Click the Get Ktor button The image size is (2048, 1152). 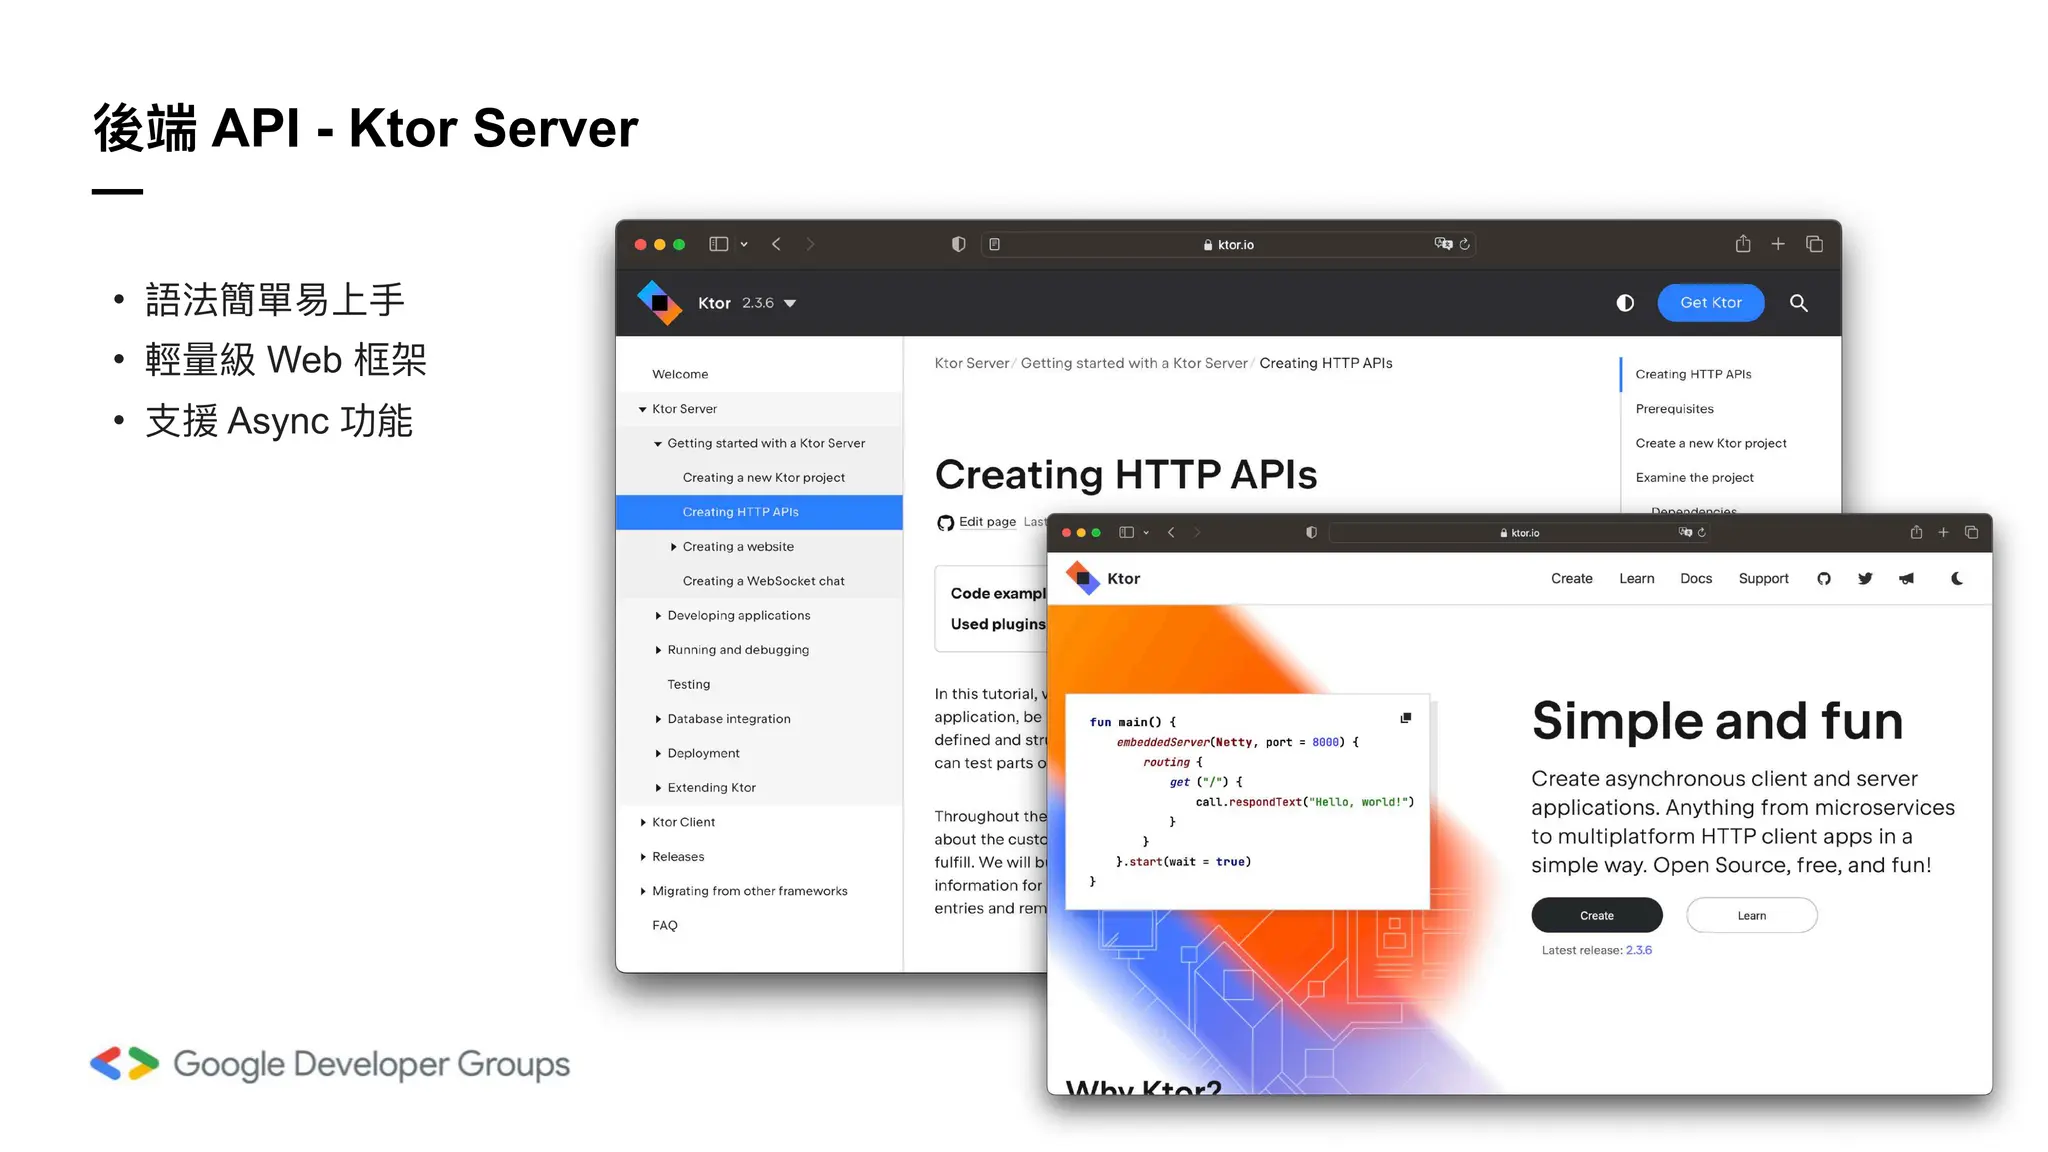coord(1710,303)
